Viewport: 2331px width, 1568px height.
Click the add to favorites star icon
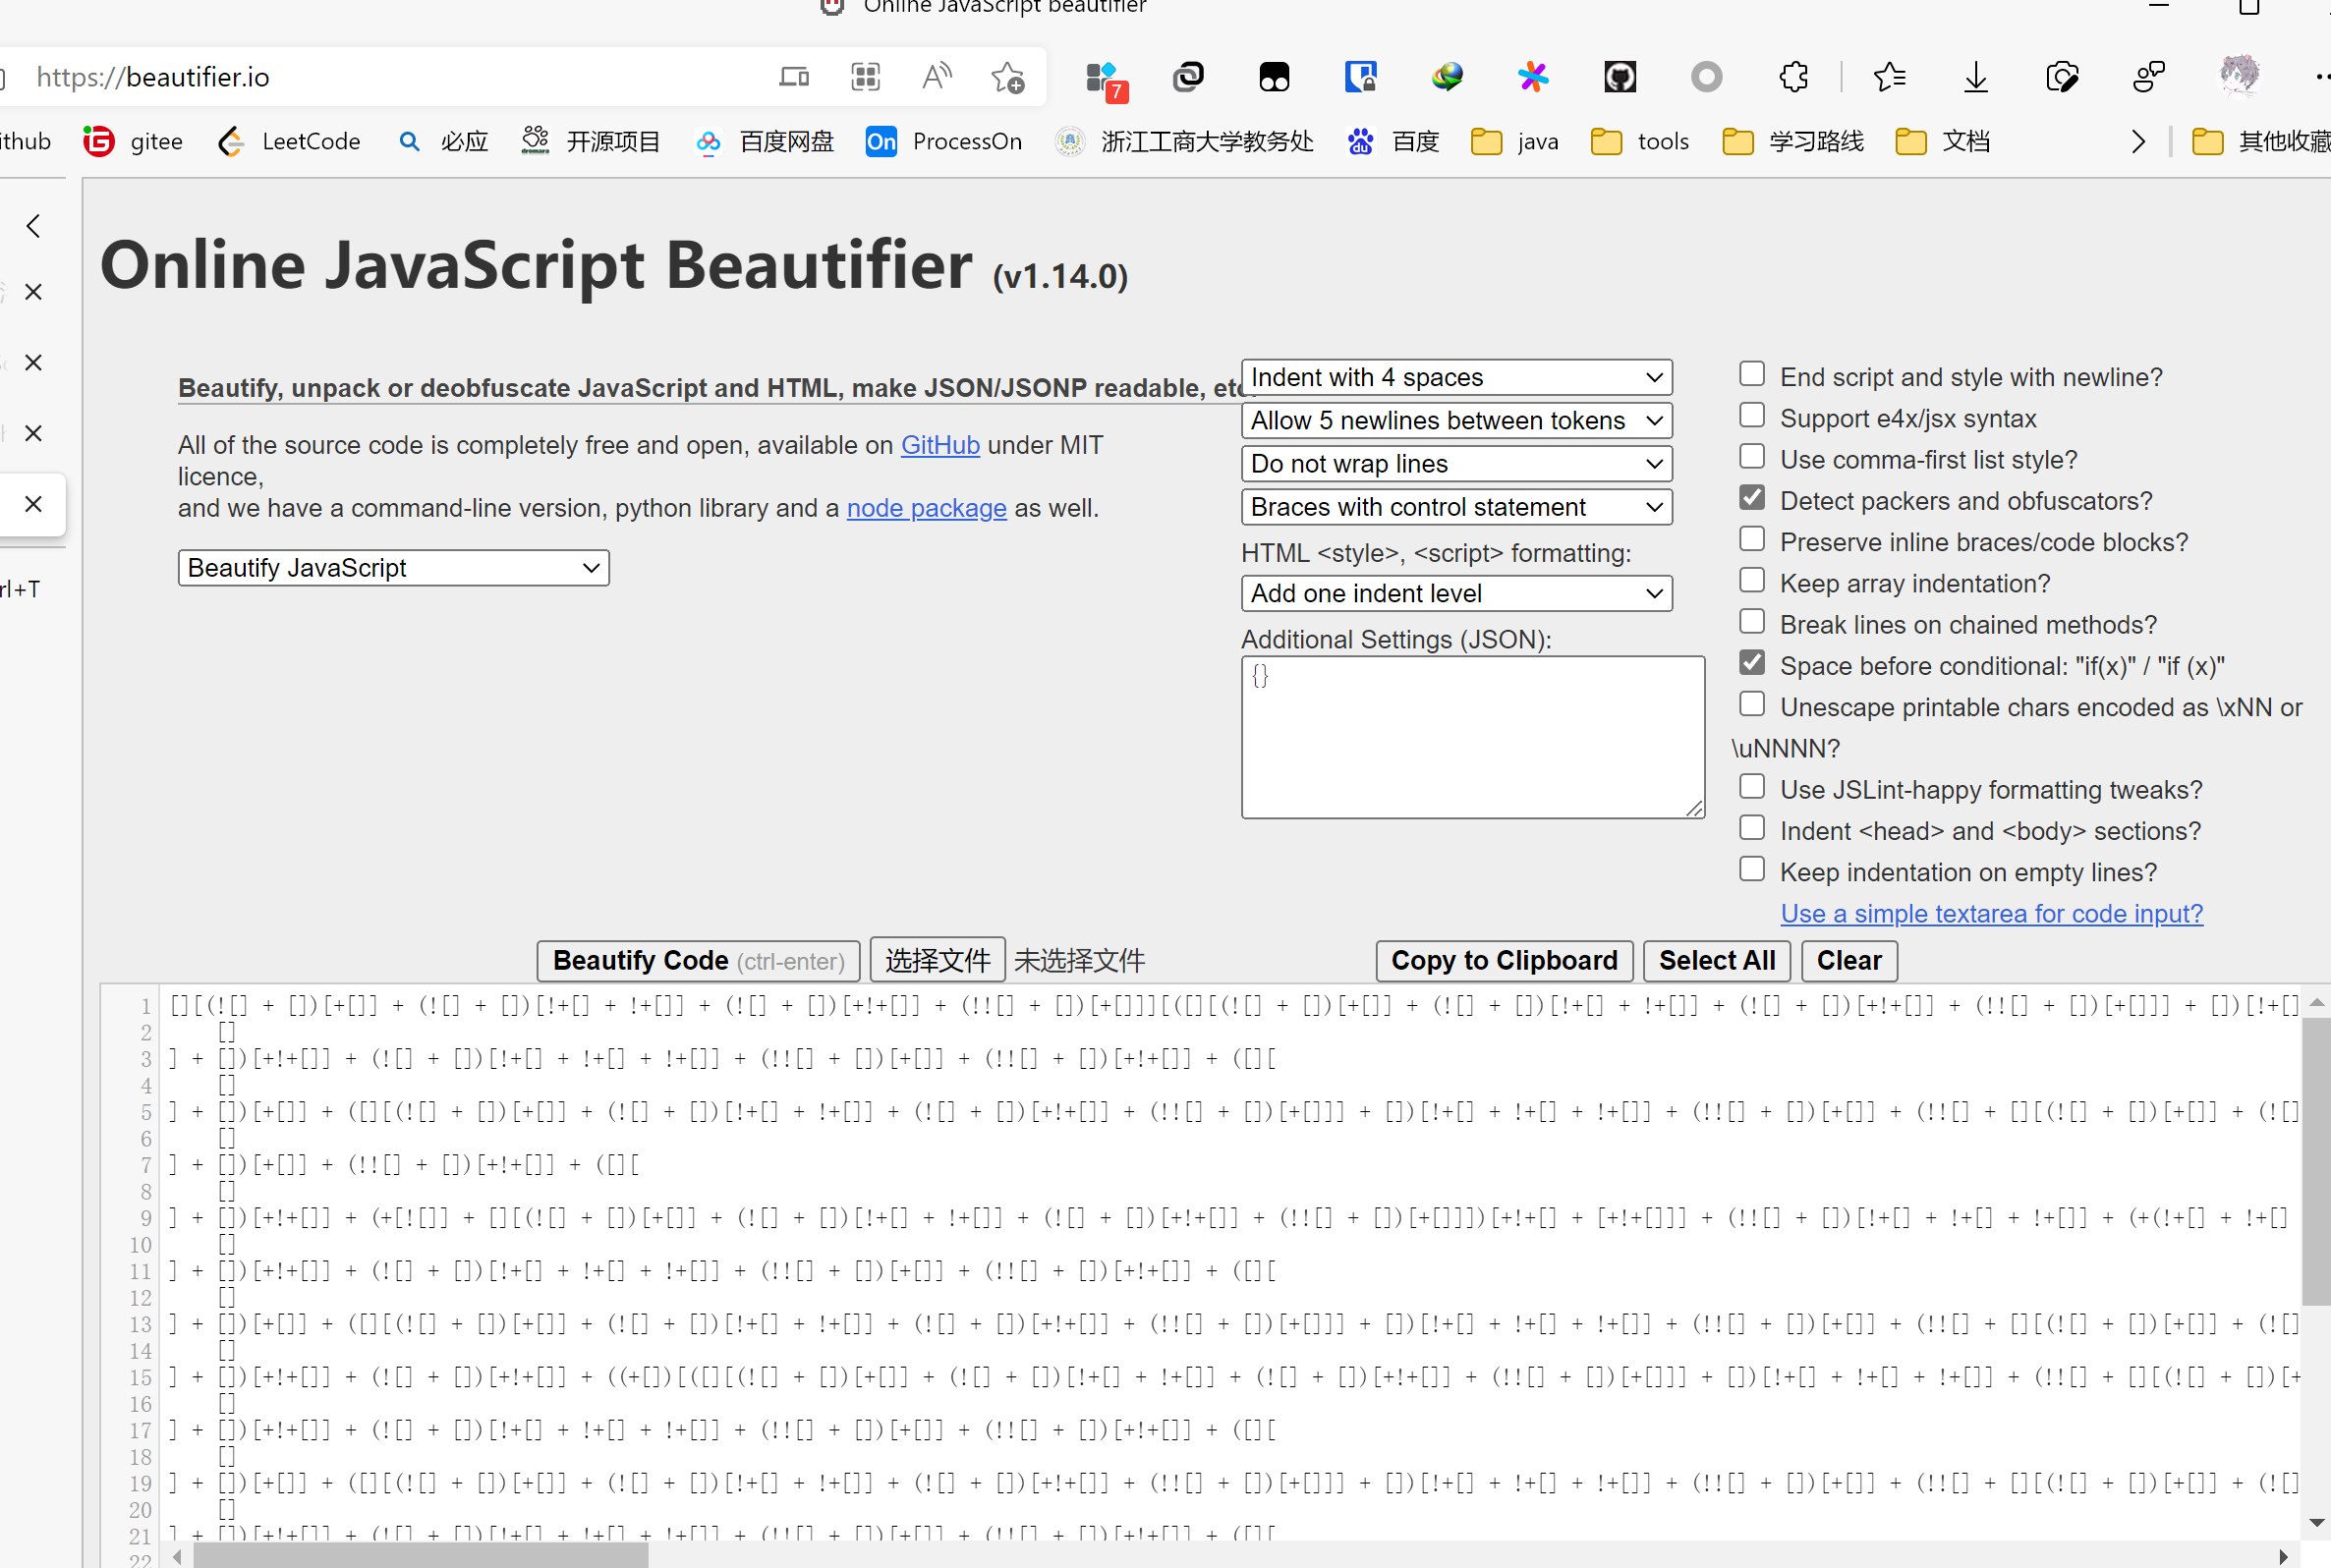tap(1007, 77)
